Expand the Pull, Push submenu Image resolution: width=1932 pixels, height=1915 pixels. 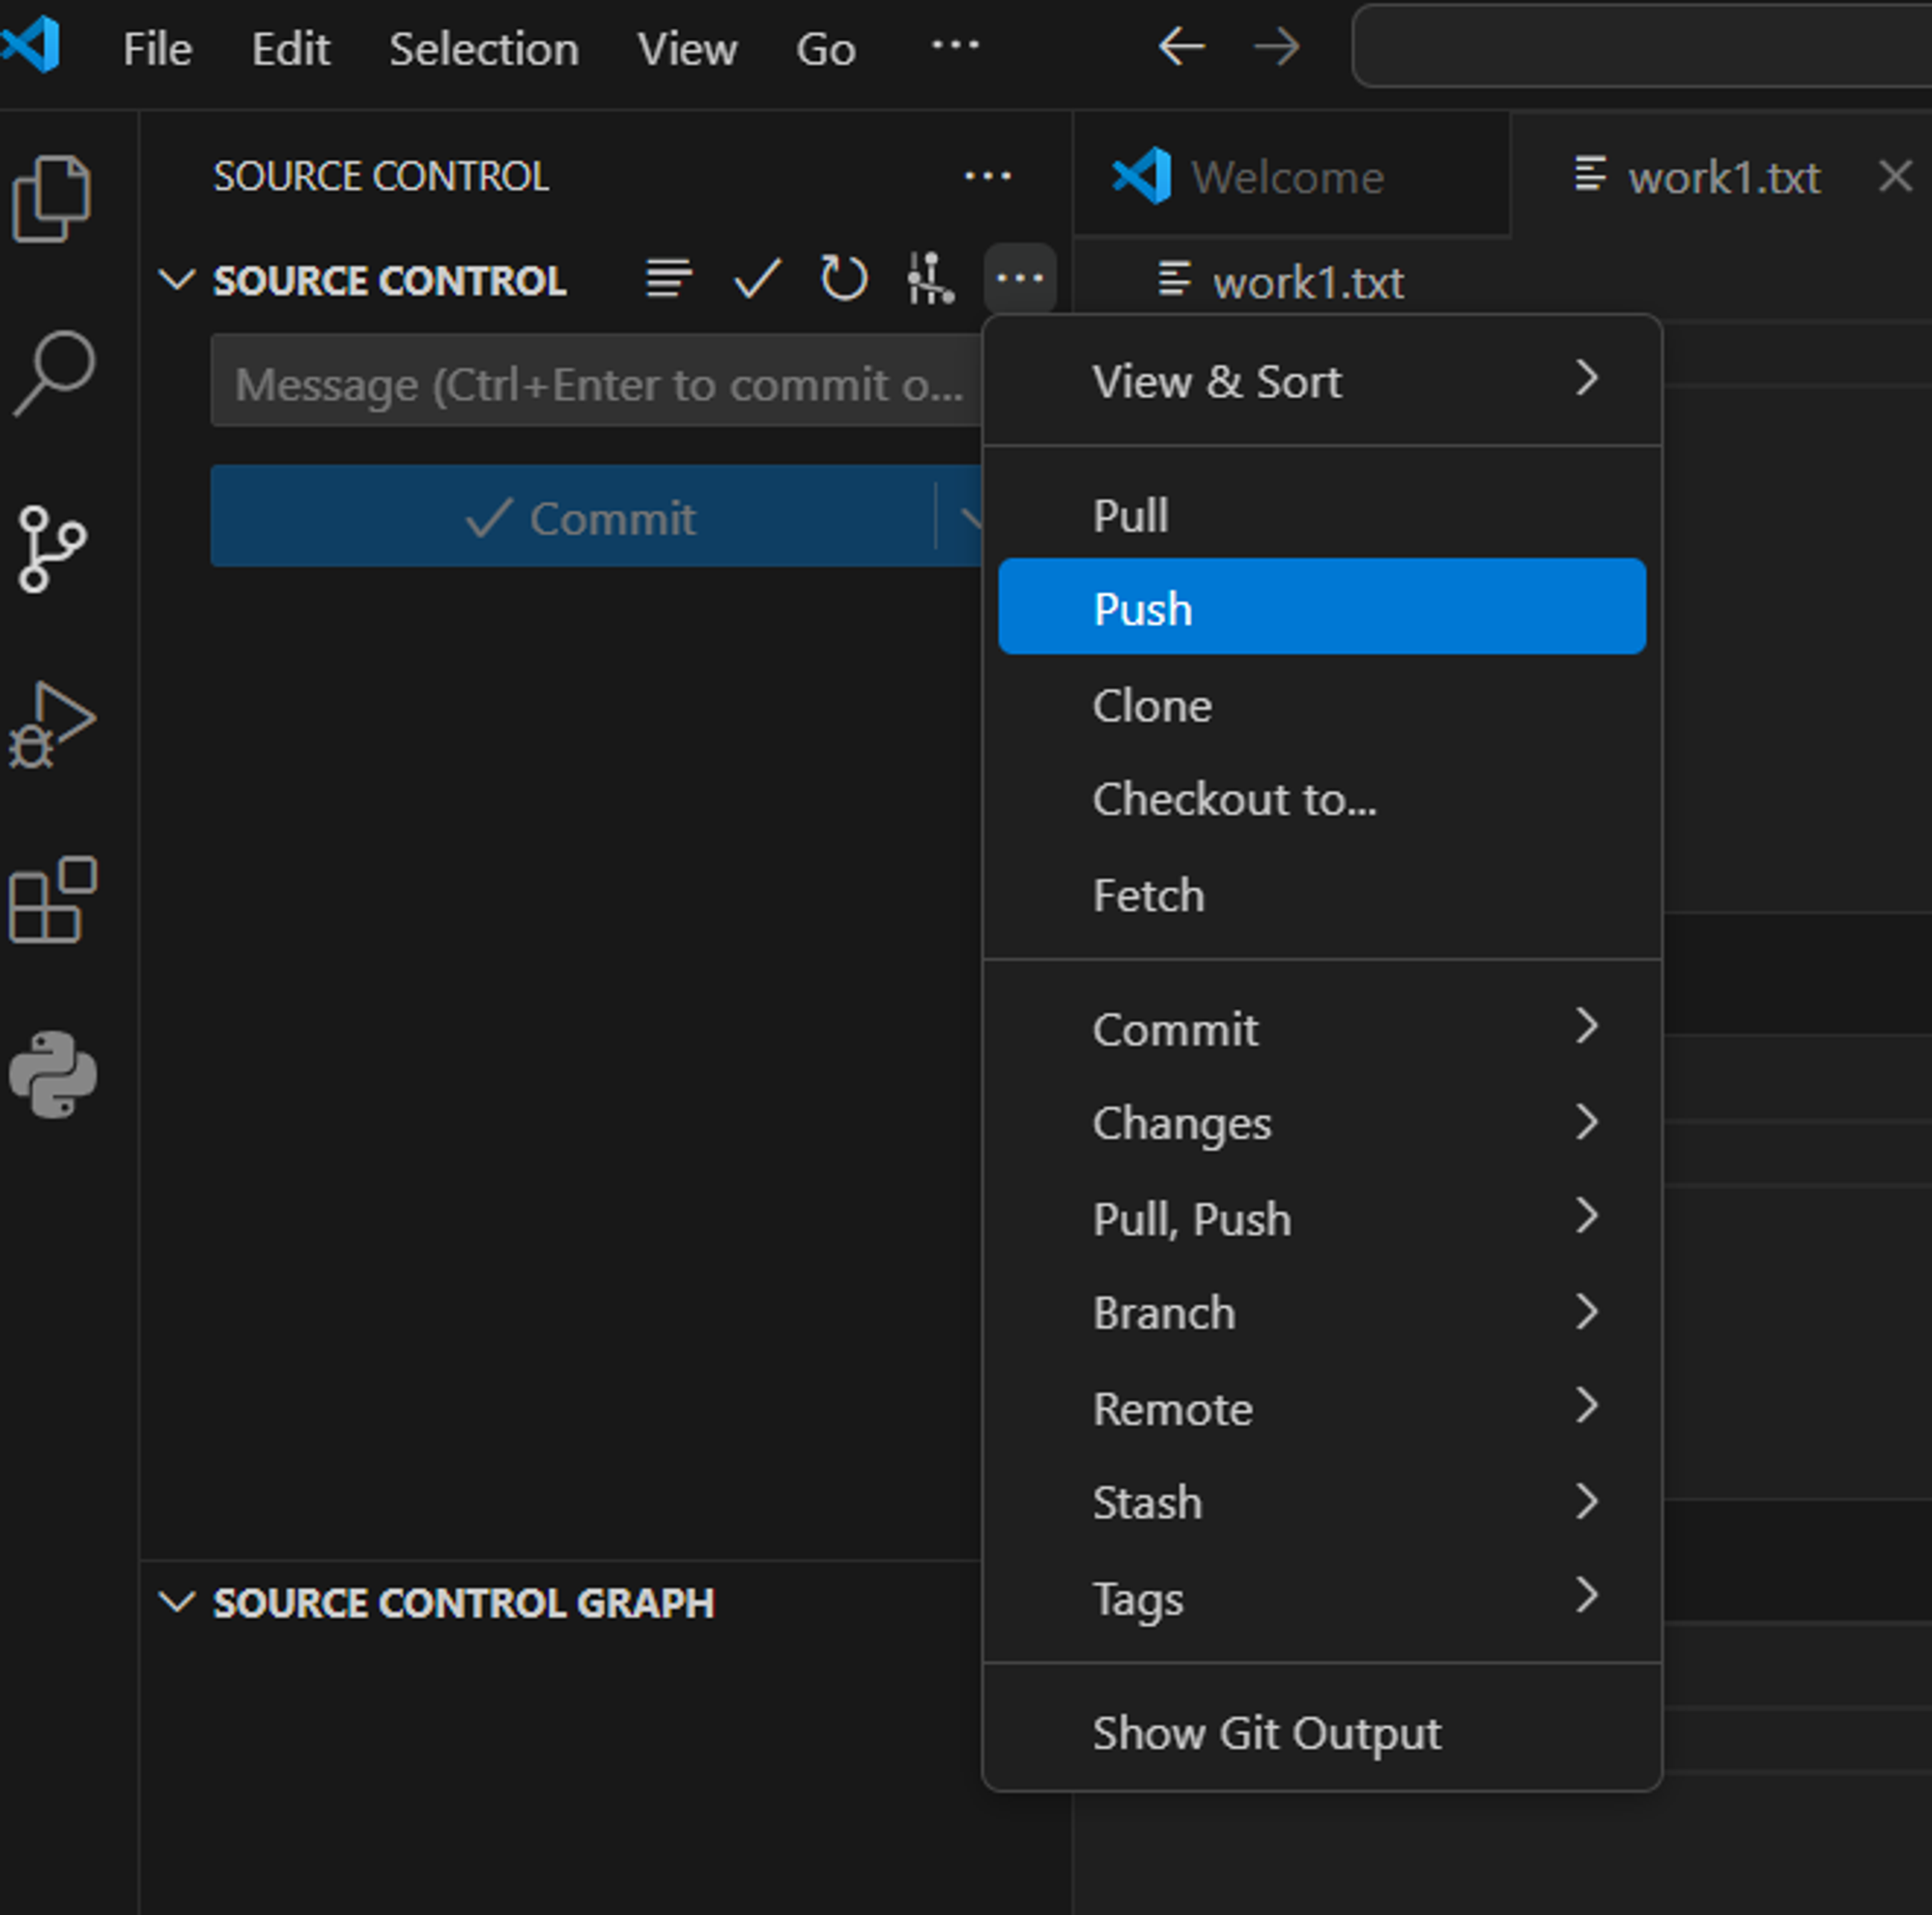[1322, 1218]
